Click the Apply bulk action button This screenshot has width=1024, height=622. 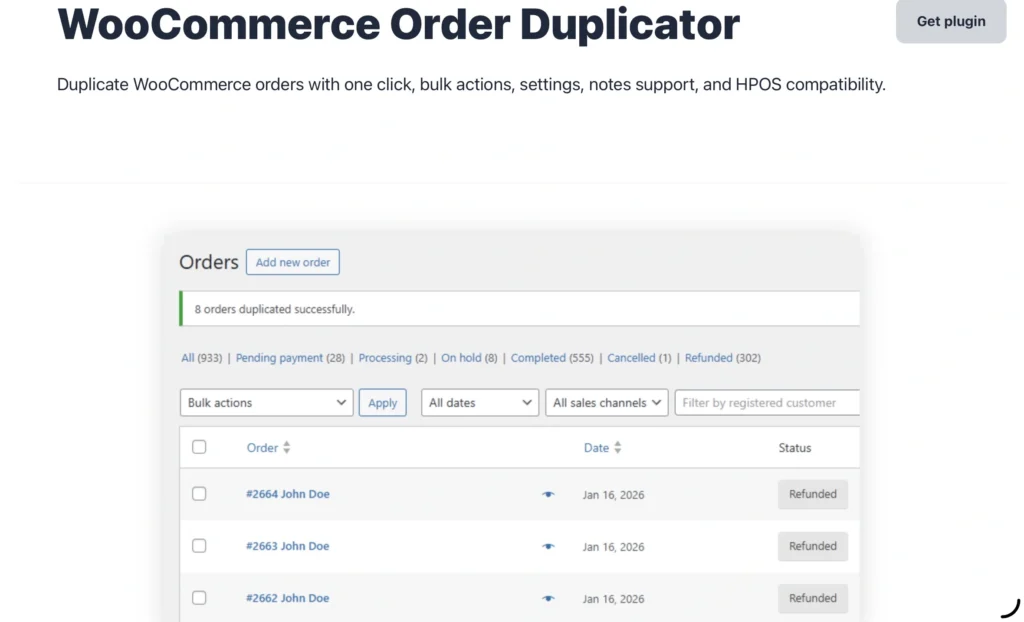tap(382, 403)
